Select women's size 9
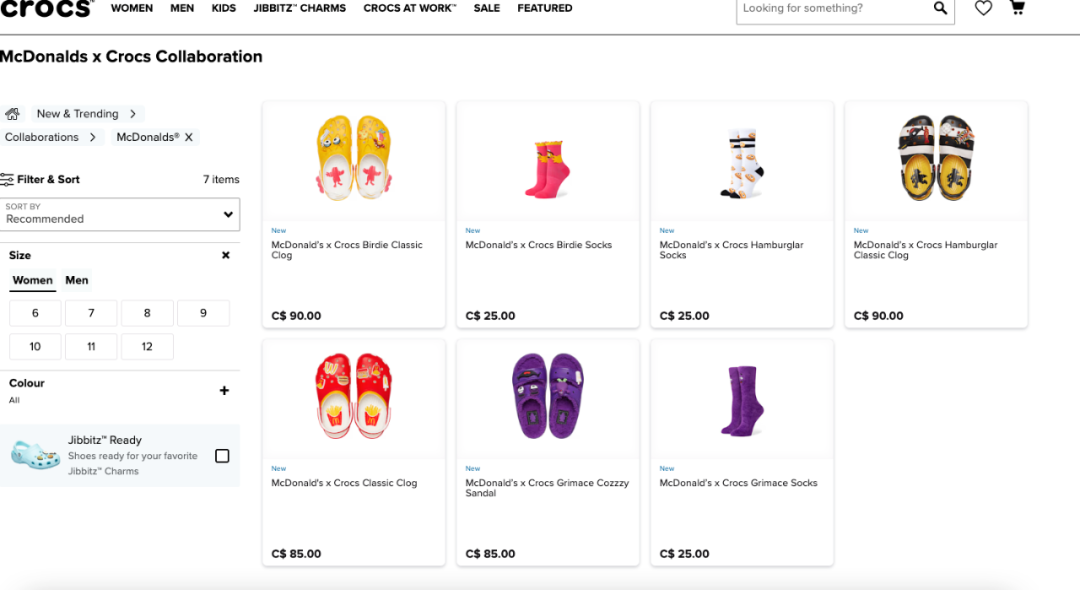 pyautogui.click(x=203, y=313)
